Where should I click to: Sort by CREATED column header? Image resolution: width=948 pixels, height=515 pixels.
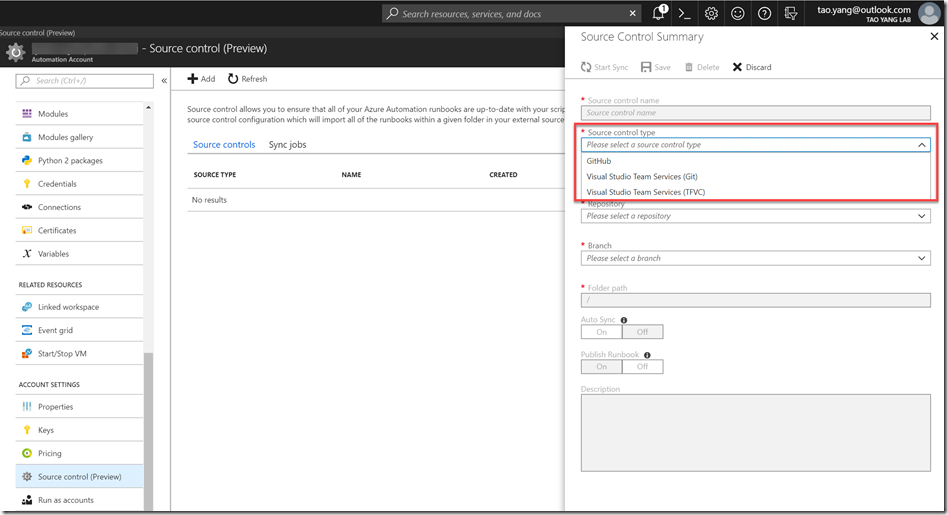click(x=503, y=175)
